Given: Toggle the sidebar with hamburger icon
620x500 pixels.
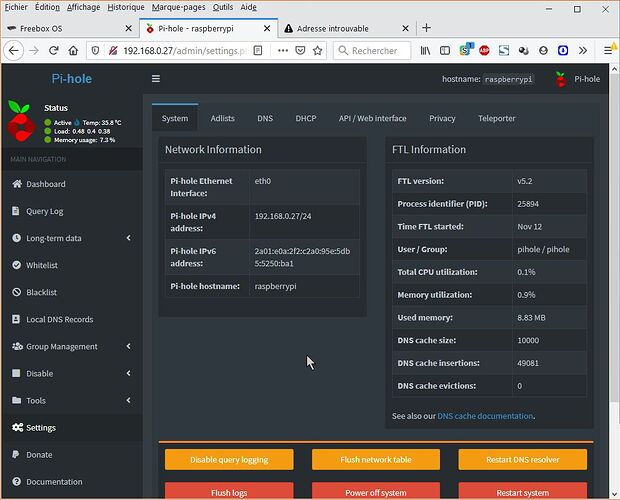Looking at the screenshot, I should coord(156,79).
